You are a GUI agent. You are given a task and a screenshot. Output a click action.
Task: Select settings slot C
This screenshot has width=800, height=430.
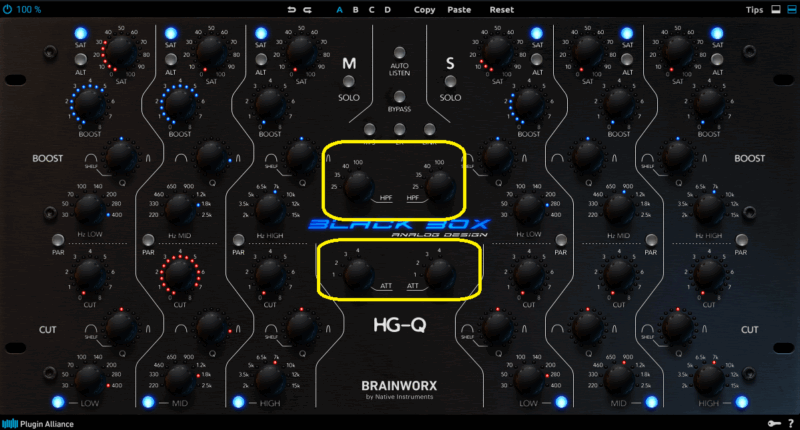(x=371, y=10)
